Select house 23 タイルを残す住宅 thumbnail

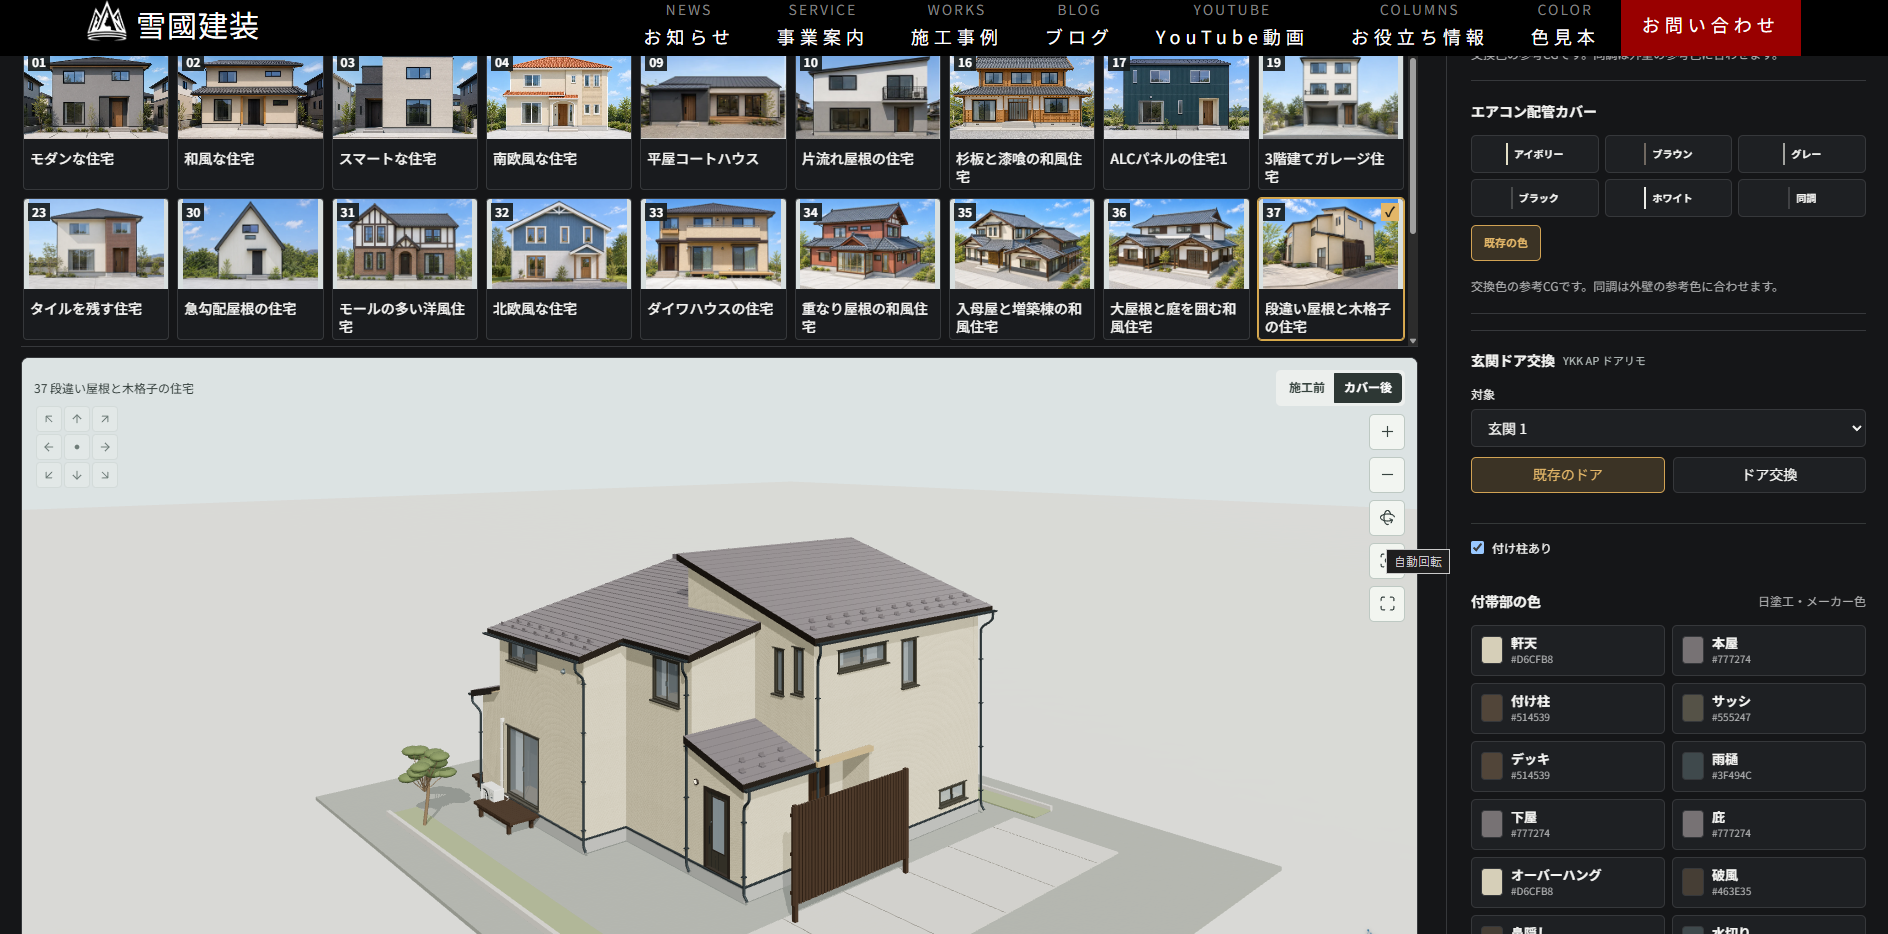[96, 269]
